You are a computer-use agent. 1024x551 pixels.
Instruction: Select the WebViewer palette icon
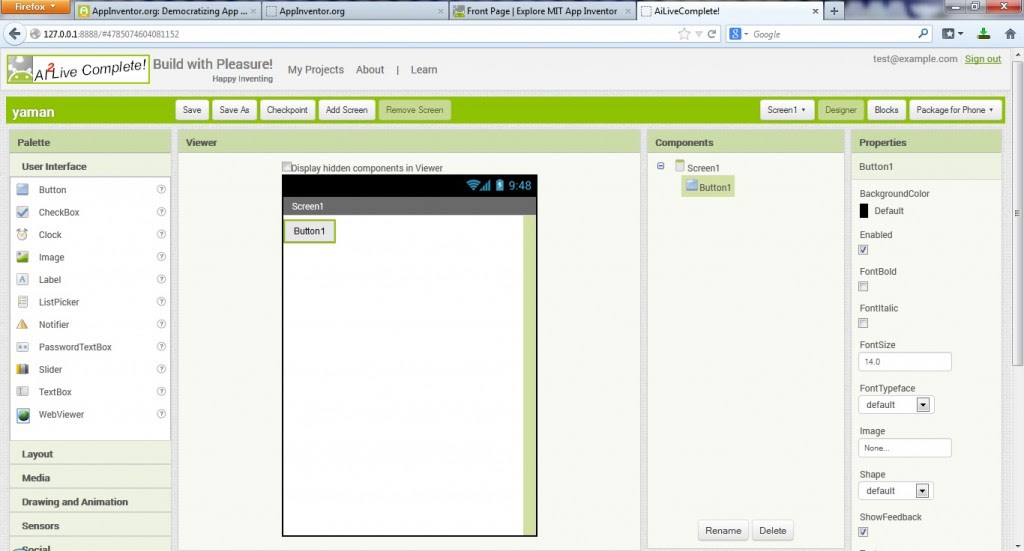point(23,415)
